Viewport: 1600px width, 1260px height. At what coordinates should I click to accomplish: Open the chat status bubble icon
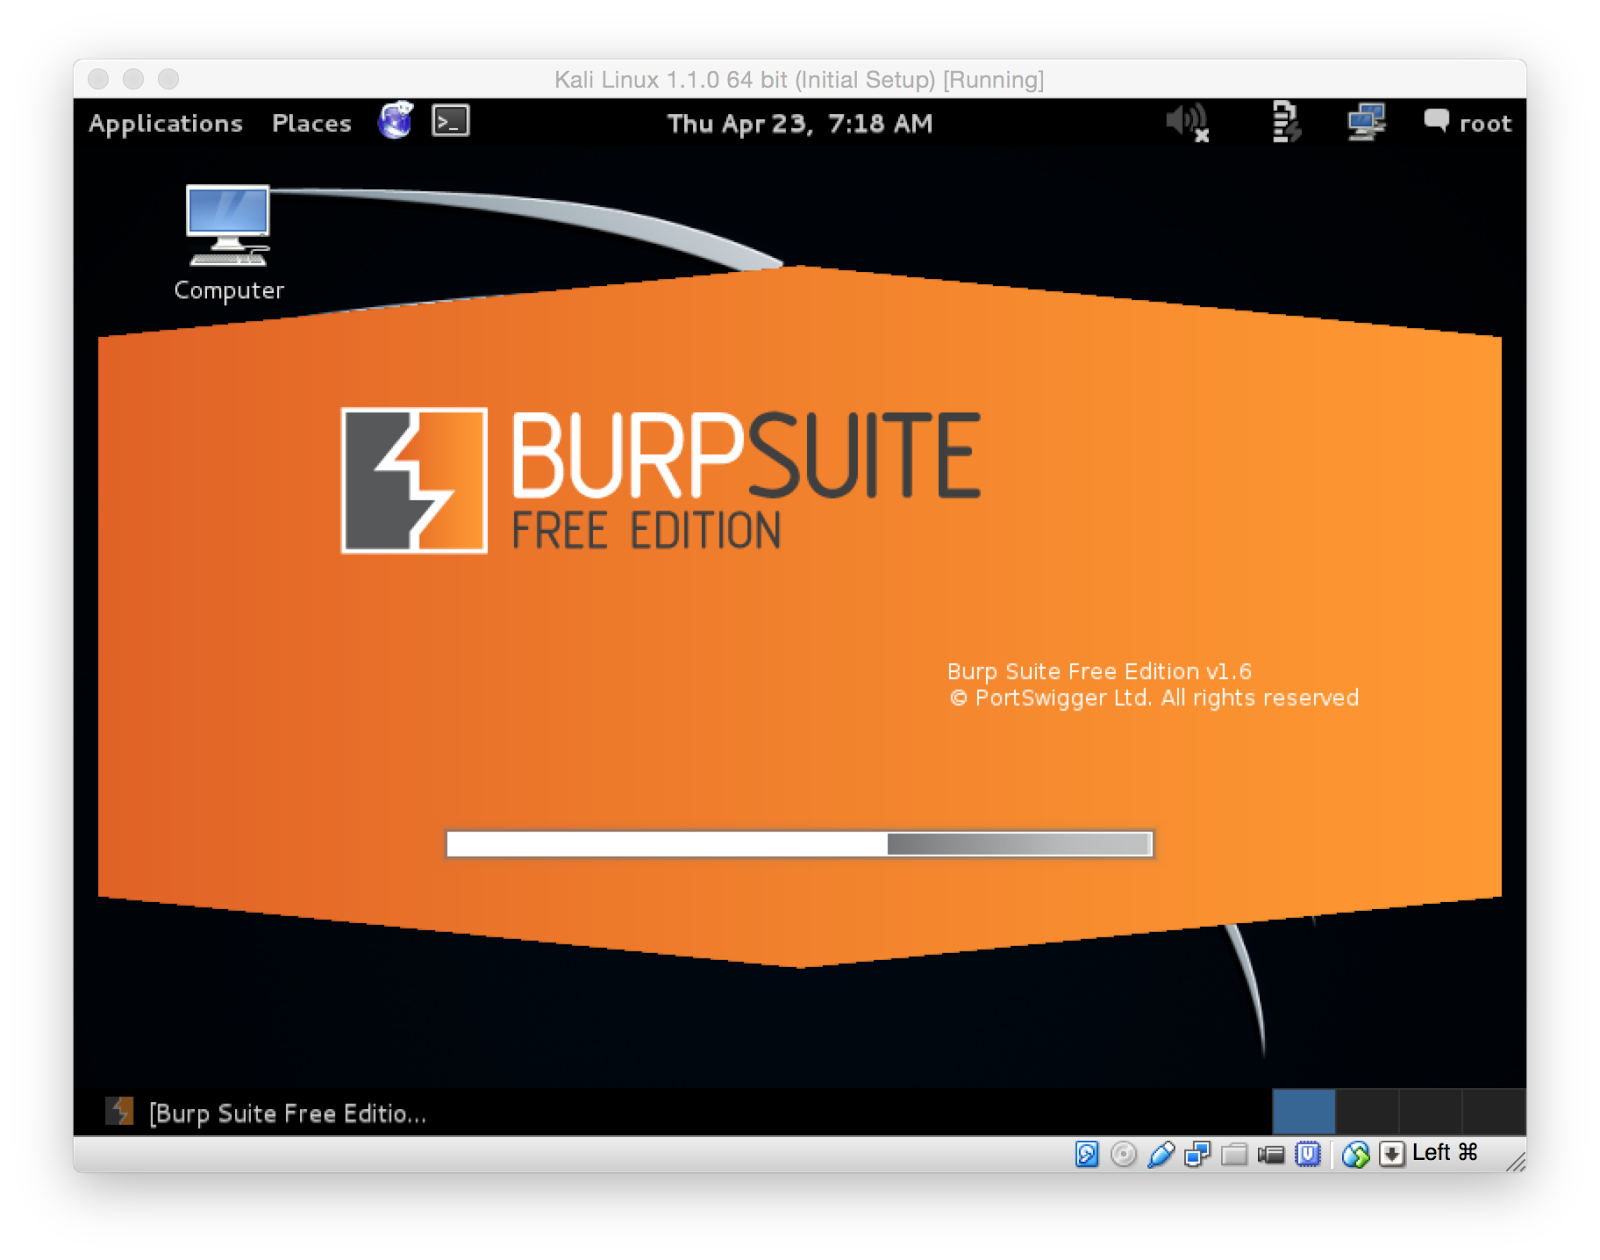click(x=1436, y=121)
